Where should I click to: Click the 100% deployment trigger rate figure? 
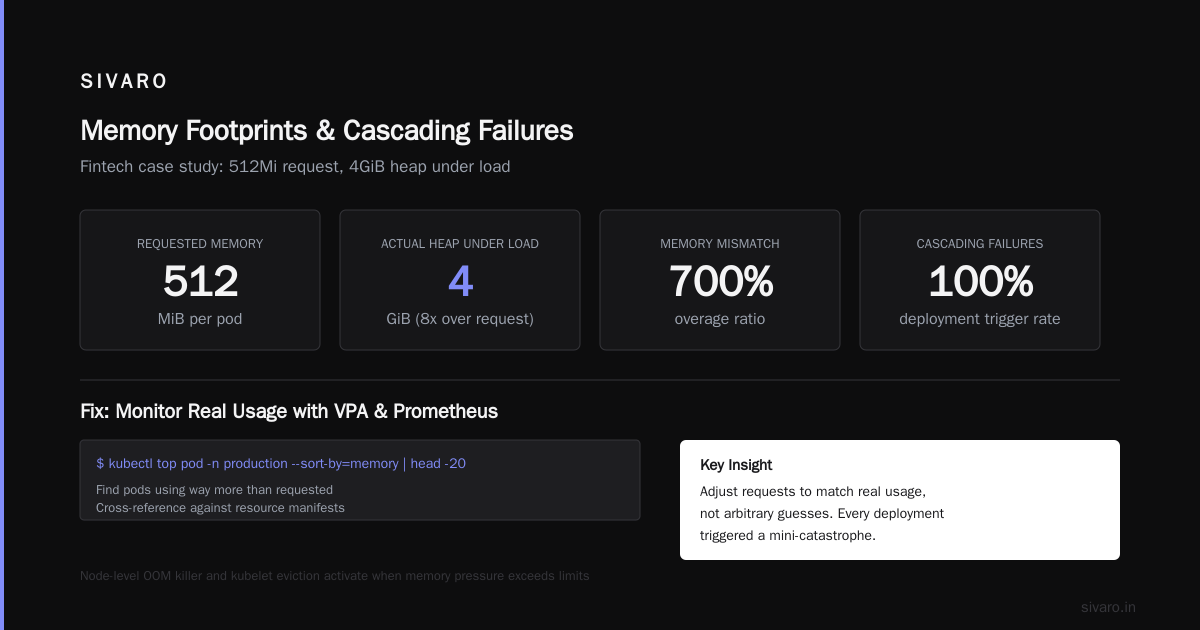[x=980, y=282]
